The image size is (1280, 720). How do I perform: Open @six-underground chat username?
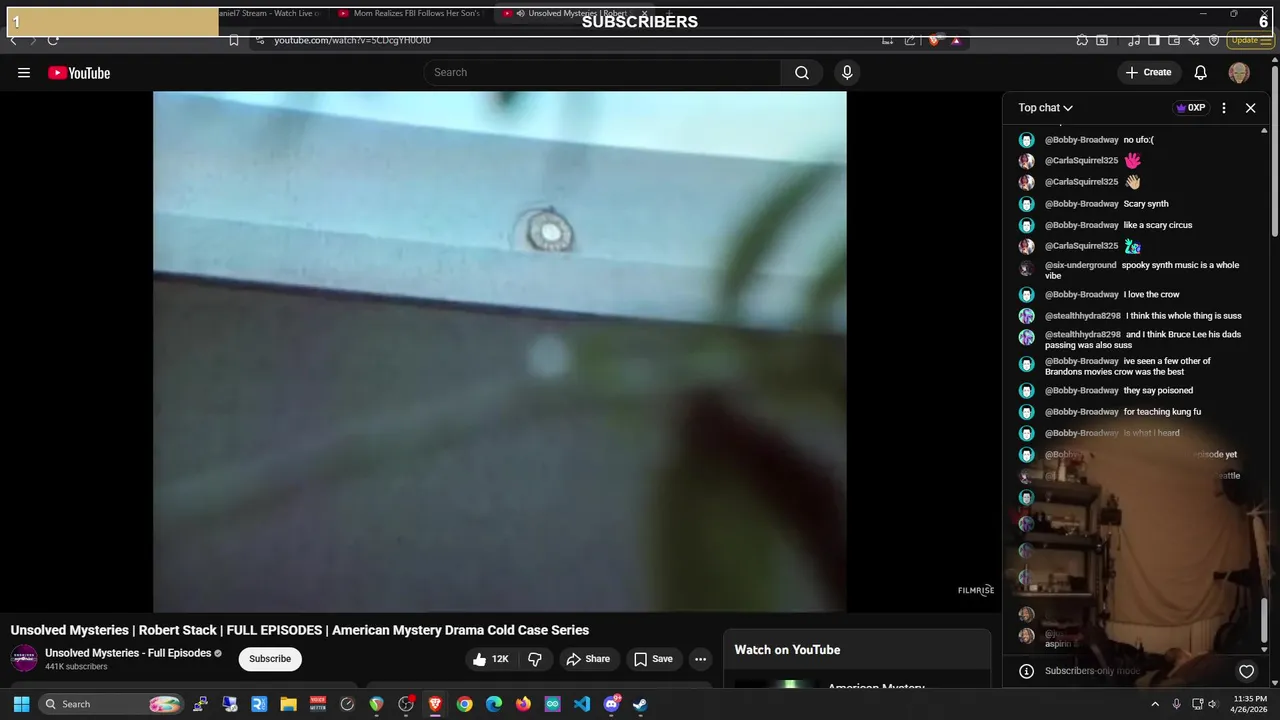click(x=1081, y=265)
